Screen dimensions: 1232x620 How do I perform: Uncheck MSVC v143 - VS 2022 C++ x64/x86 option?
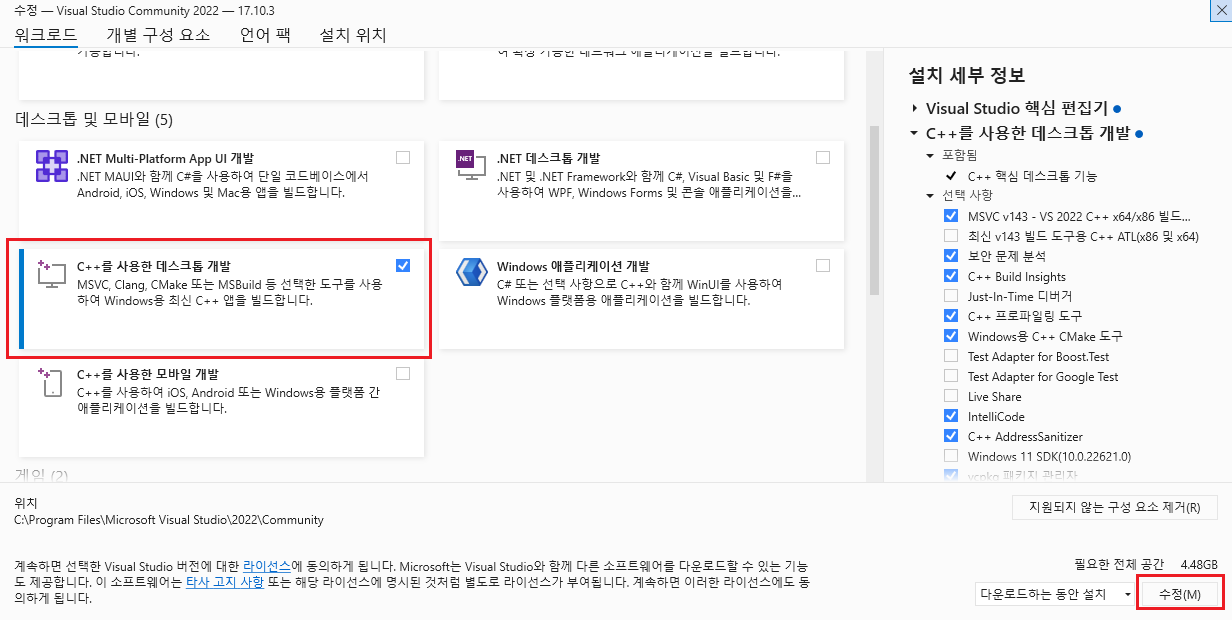950,216
